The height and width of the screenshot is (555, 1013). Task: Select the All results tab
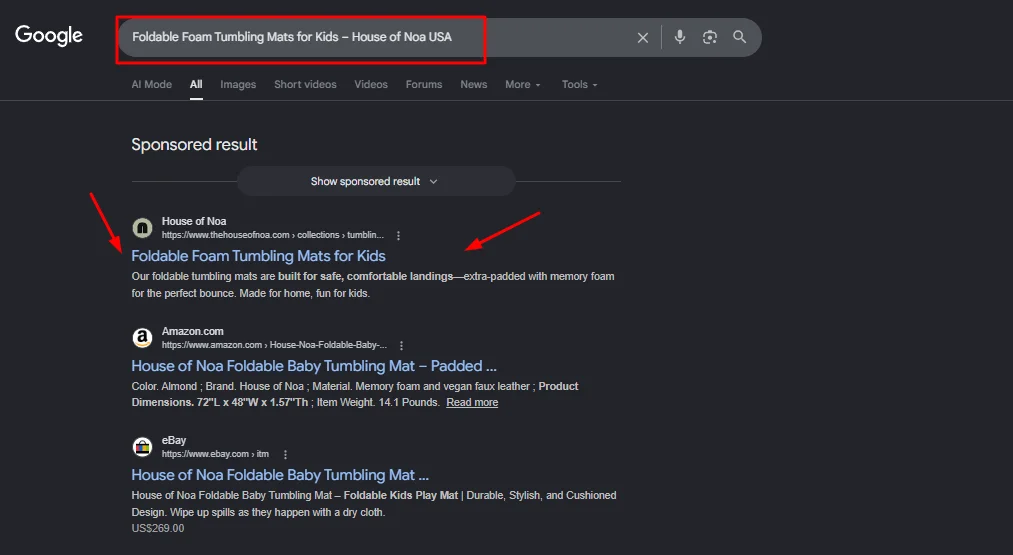pyautogui.click(x=196, y=85)
